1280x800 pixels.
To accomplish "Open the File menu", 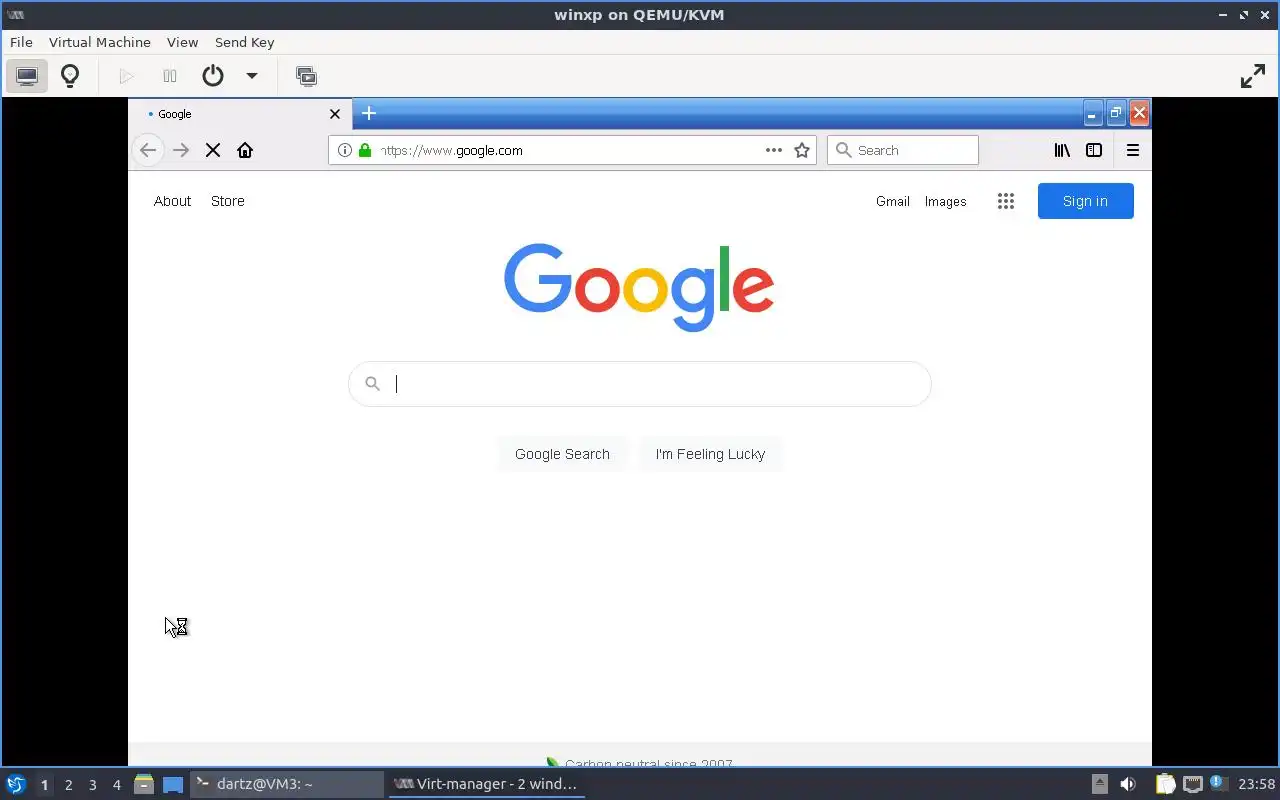I will tap(21, 42).
